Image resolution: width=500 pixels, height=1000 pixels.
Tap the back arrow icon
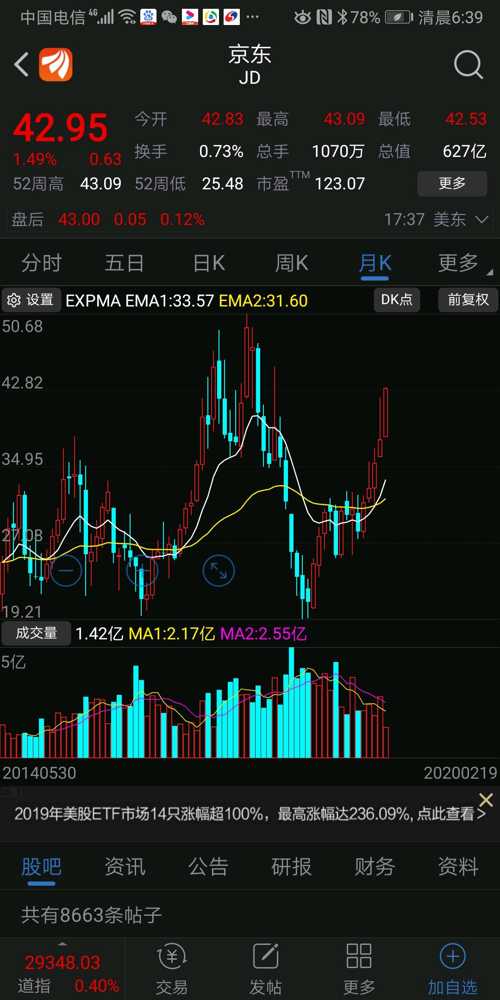coord(22,65)
